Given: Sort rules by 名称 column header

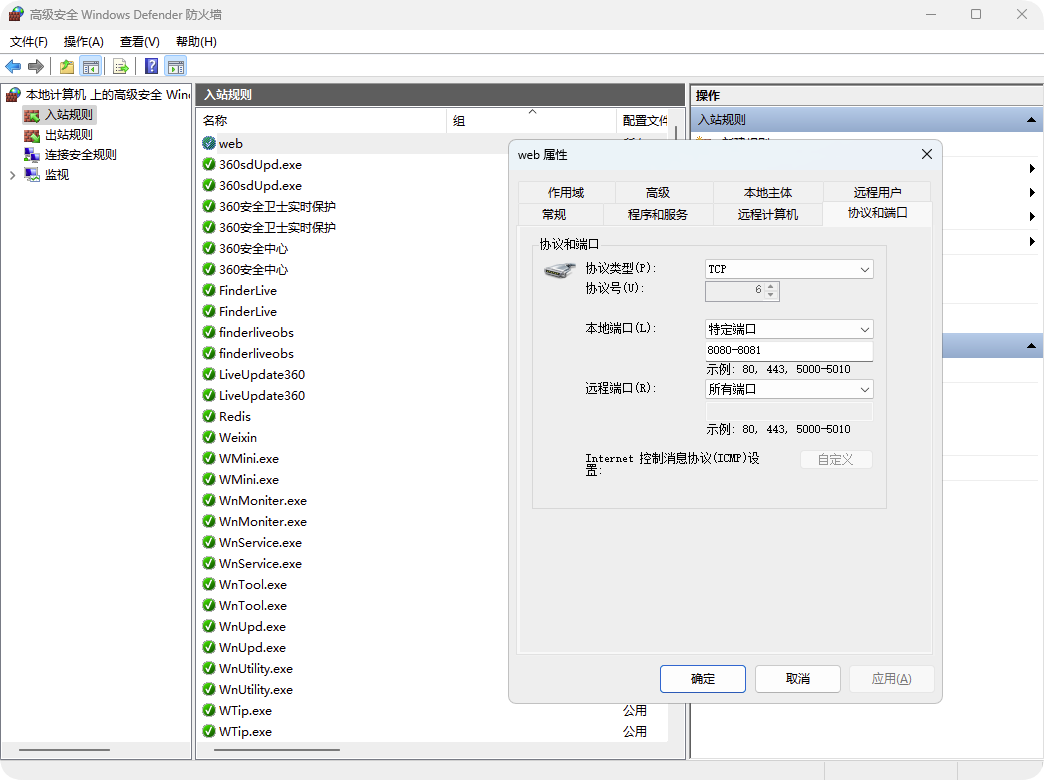Looking at the screenshot, I should coord(322,121).
